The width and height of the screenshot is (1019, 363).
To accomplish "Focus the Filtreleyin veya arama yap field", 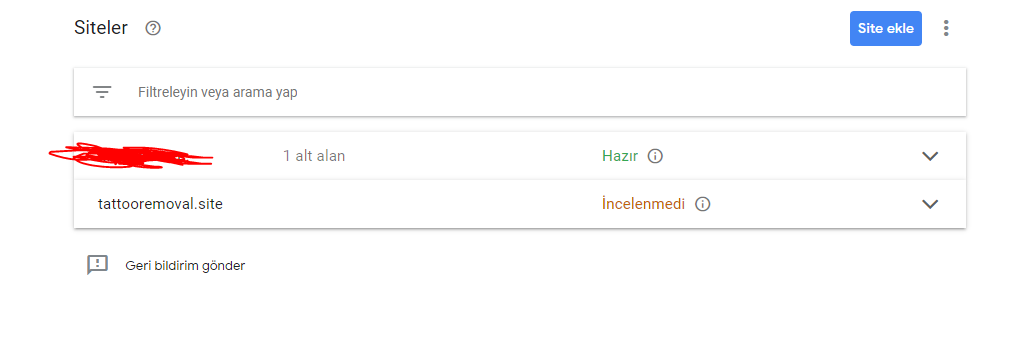I will click(520, 92).
